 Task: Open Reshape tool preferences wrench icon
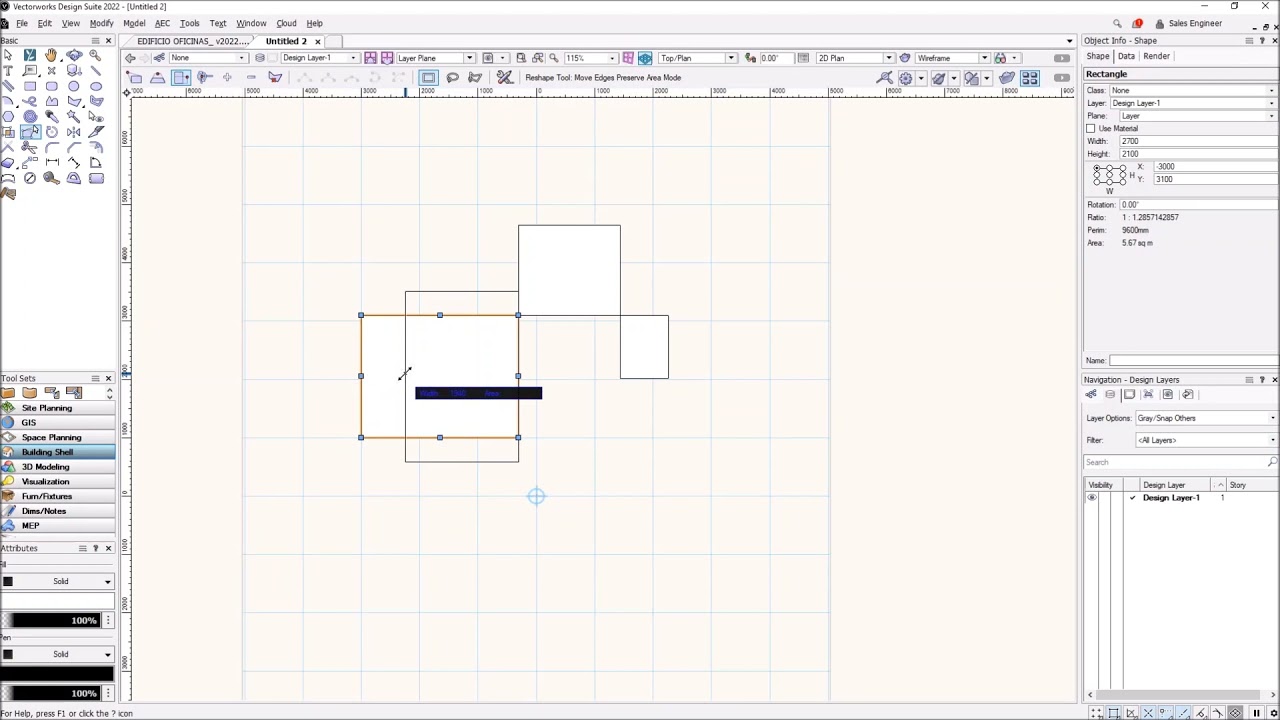[505, 78]
